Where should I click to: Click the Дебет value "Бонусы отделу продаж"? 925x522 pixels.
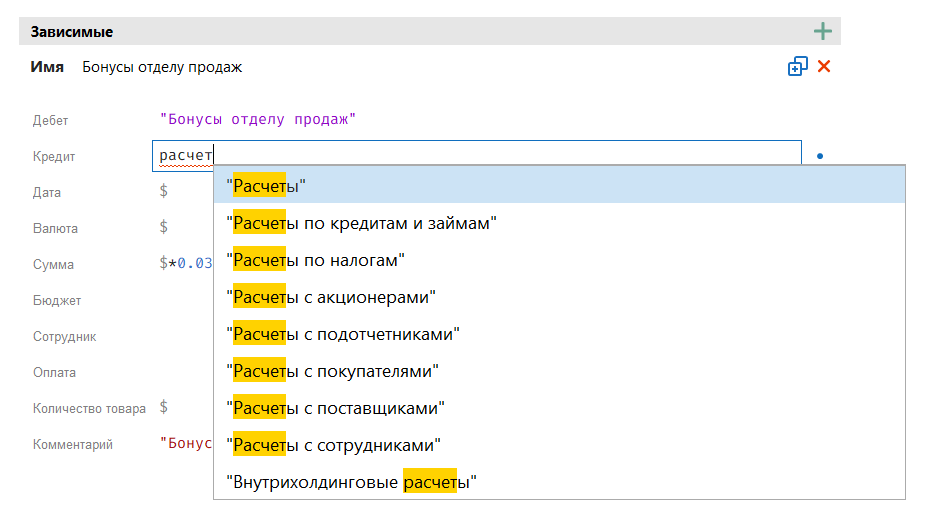[x=258, y=119]
